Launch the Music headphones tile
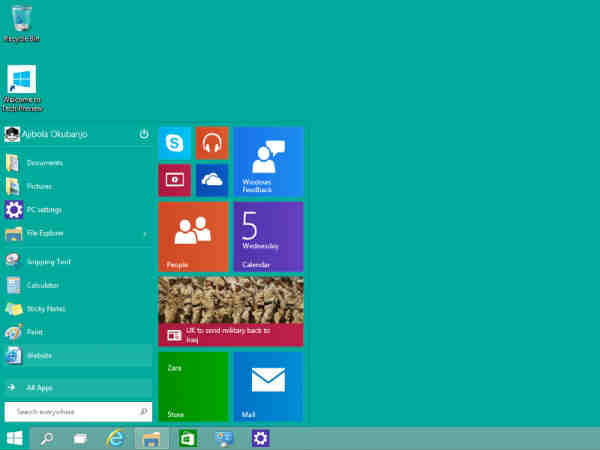 pos(212,143)
